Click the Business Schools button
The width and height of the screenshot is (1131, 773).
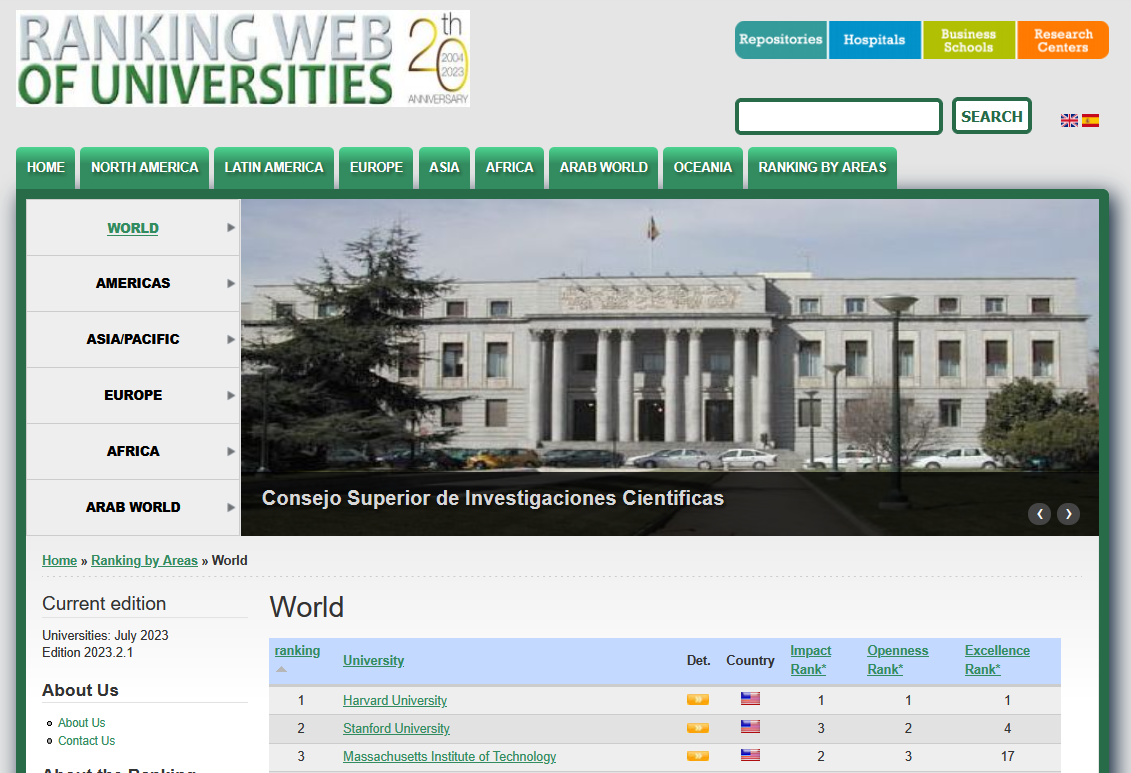(x=968, y=40)
